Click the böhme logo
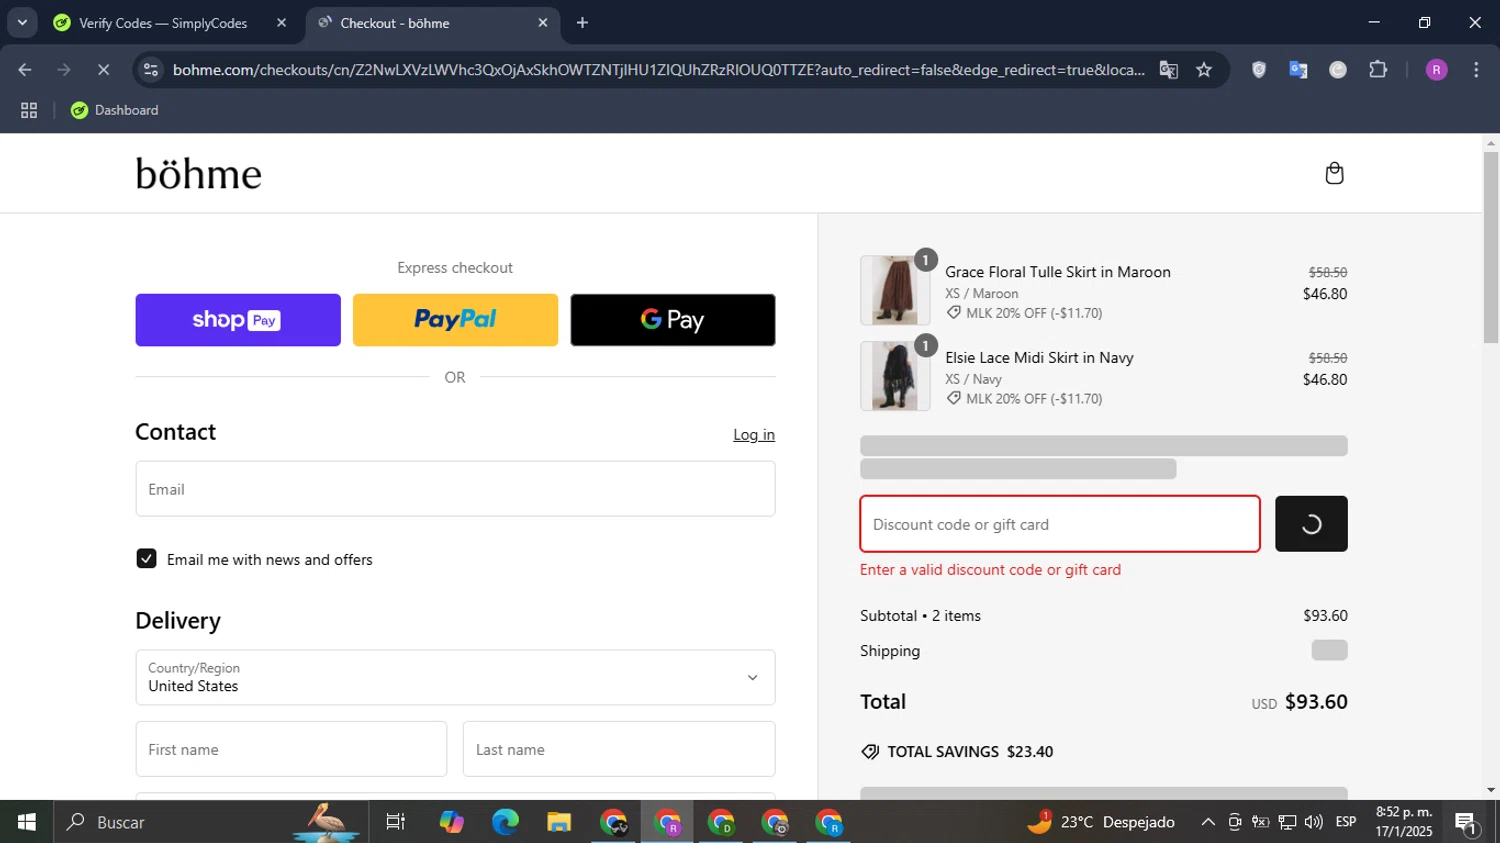The width and height of the screenshot is (1500, 843). click(x=198, y=174)
